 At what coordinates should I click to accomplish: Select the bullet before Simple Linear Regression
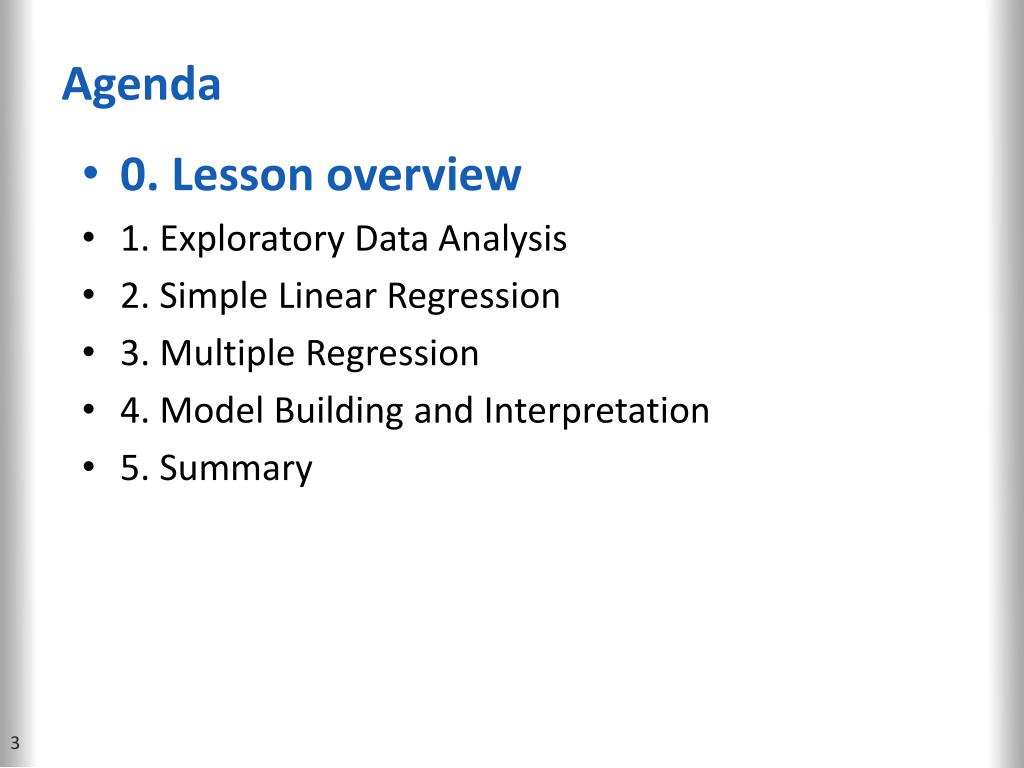pos(89,295)
